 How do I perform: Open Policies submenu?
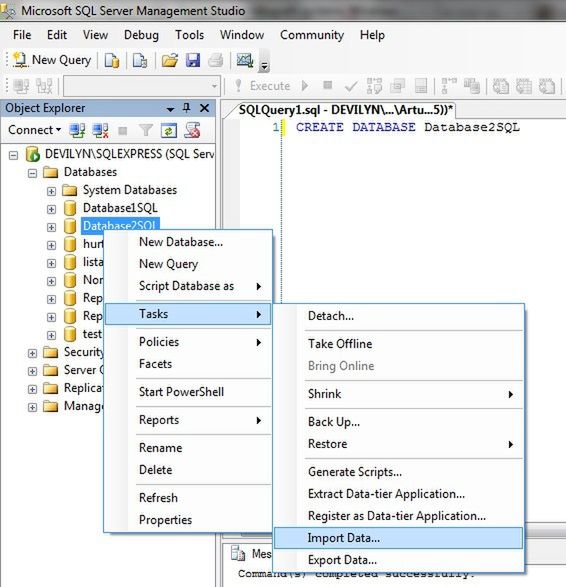[188, 342]
